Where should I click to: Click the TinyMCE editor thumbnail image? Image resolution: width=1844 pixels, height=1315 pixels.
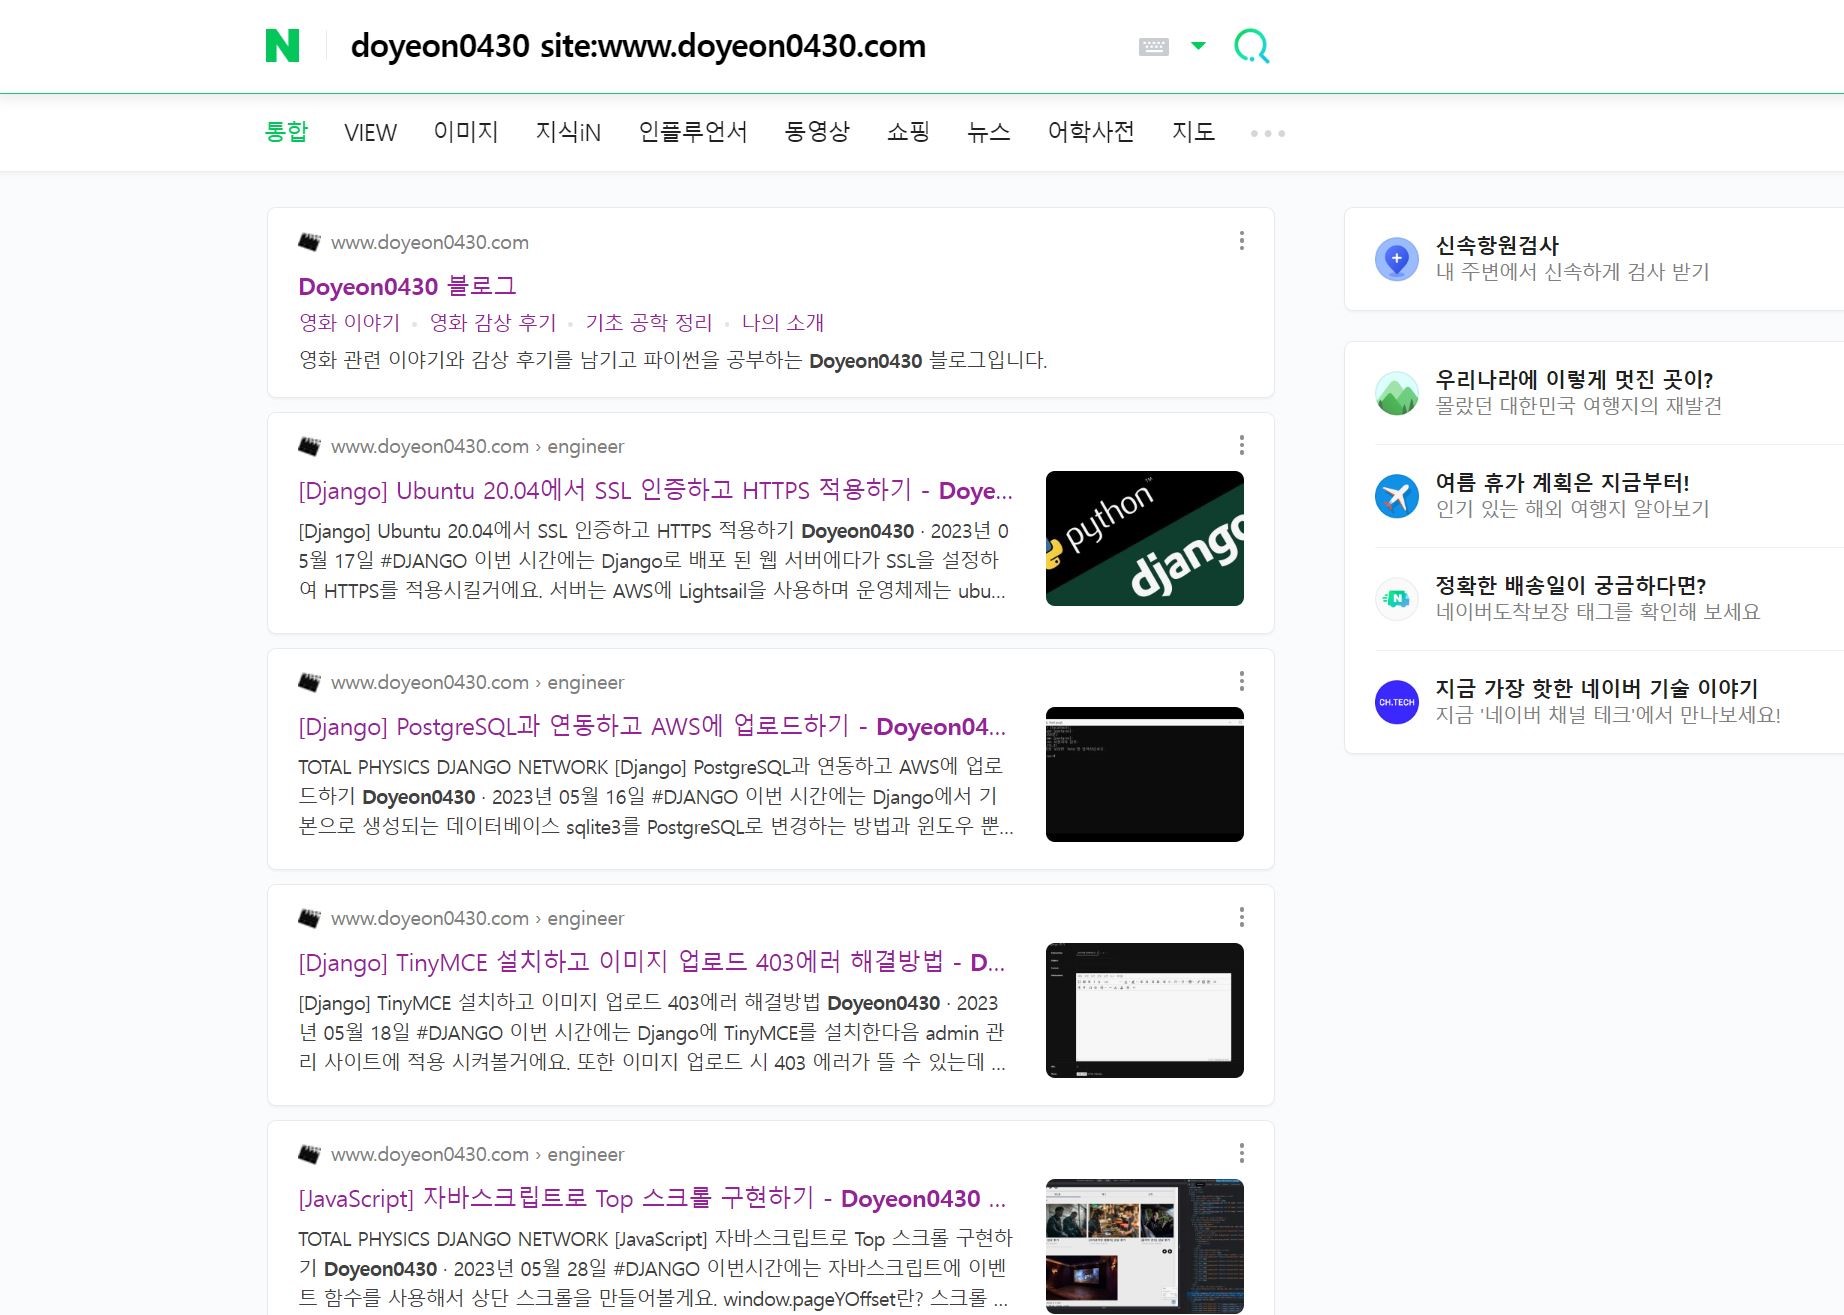[x=1145, y=1010]
